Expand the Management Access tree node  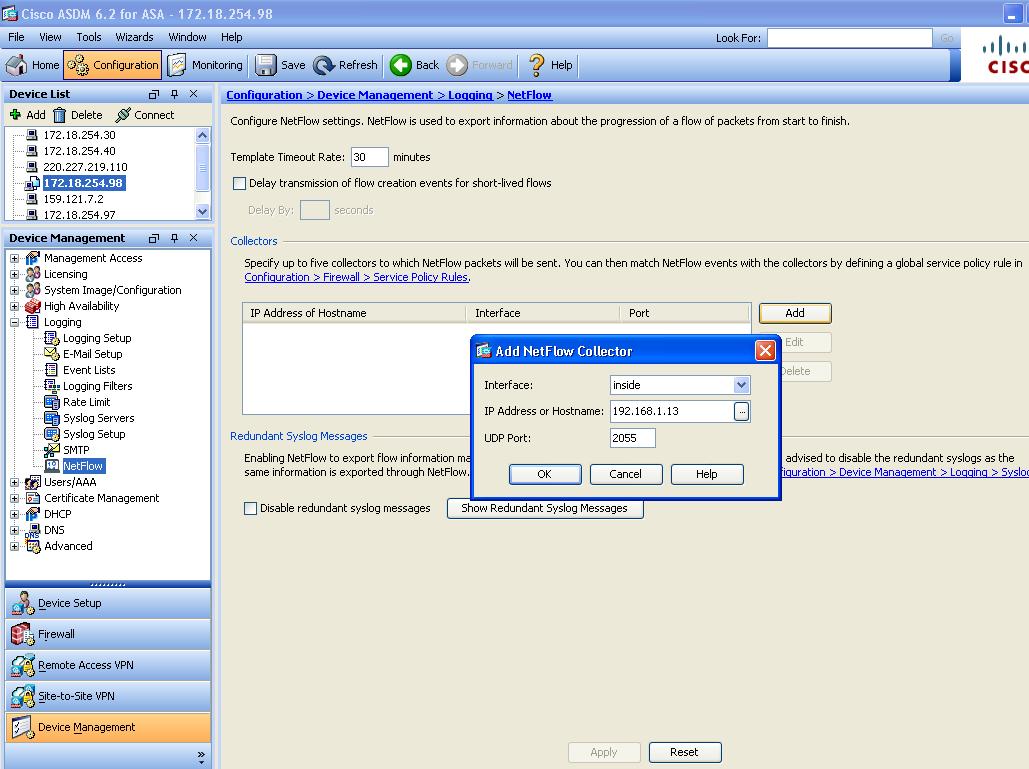[14, 259]
